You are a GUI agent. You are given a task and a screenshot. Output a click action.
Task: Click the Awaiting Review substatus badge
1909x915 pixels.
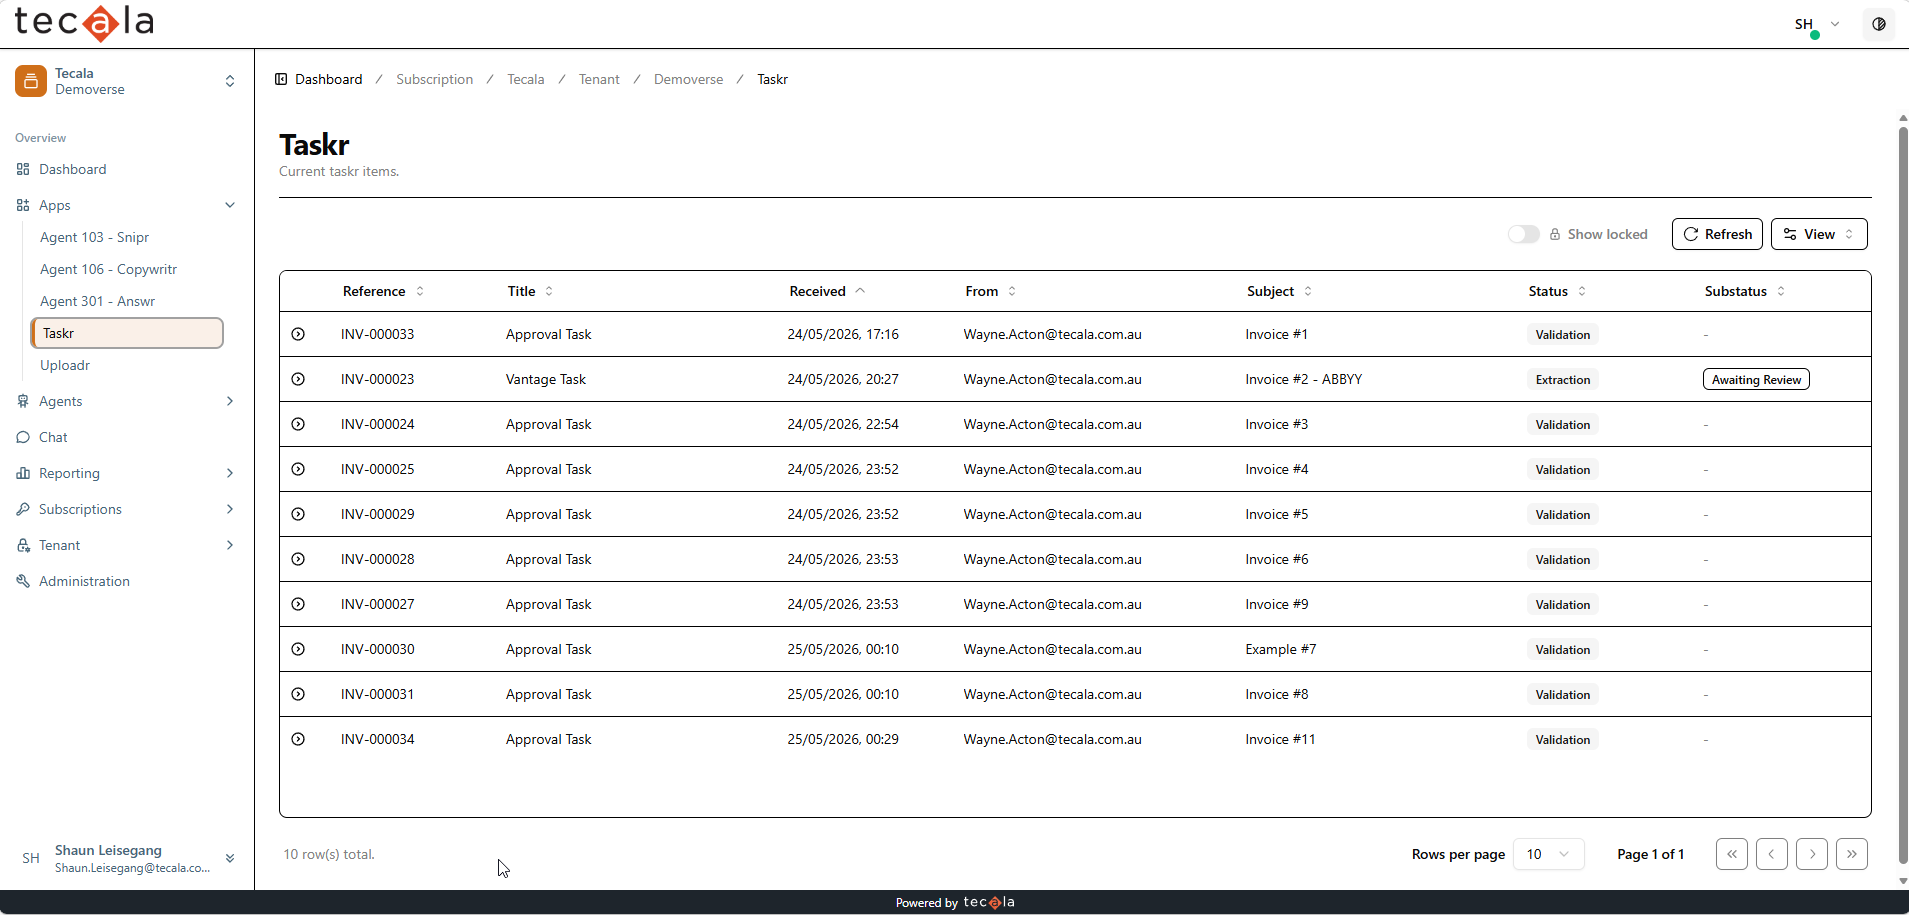point(1756,379)
